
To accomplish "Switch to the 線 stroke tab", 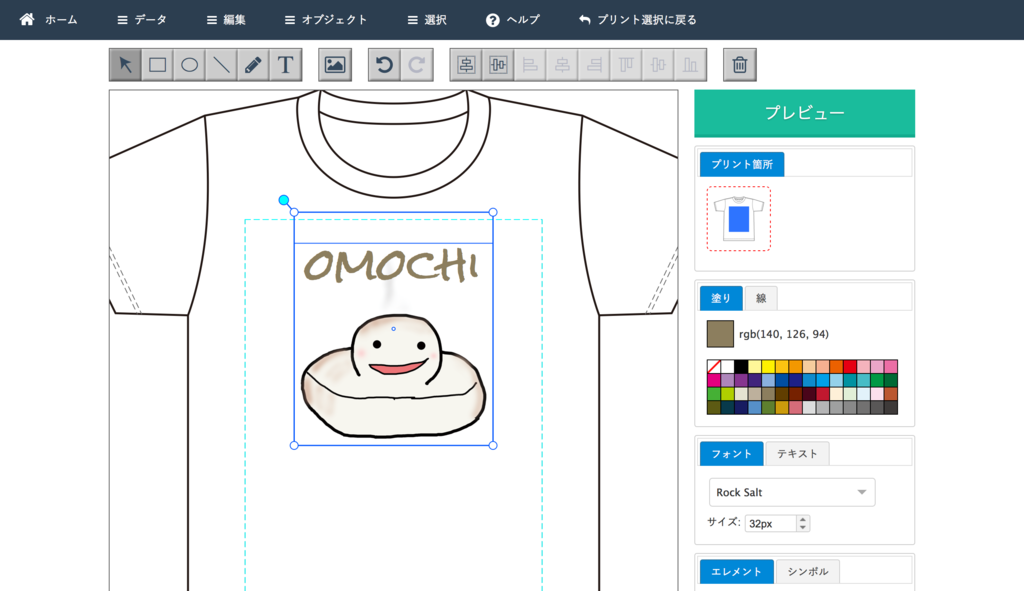I will 761,298.
